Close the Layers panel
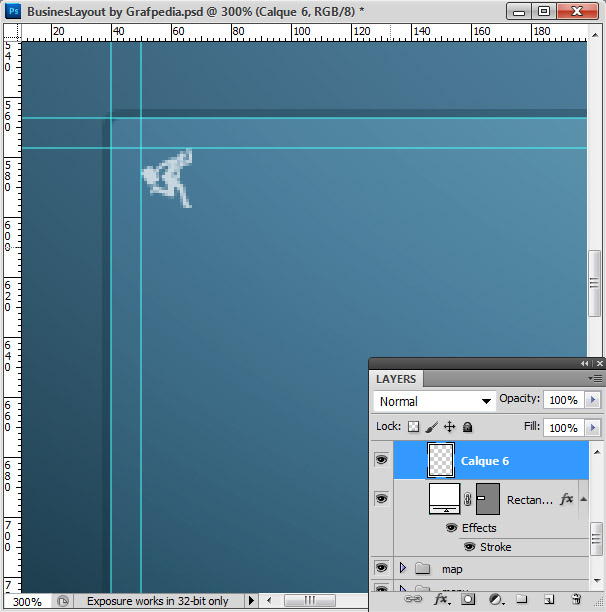 (600, 363)
